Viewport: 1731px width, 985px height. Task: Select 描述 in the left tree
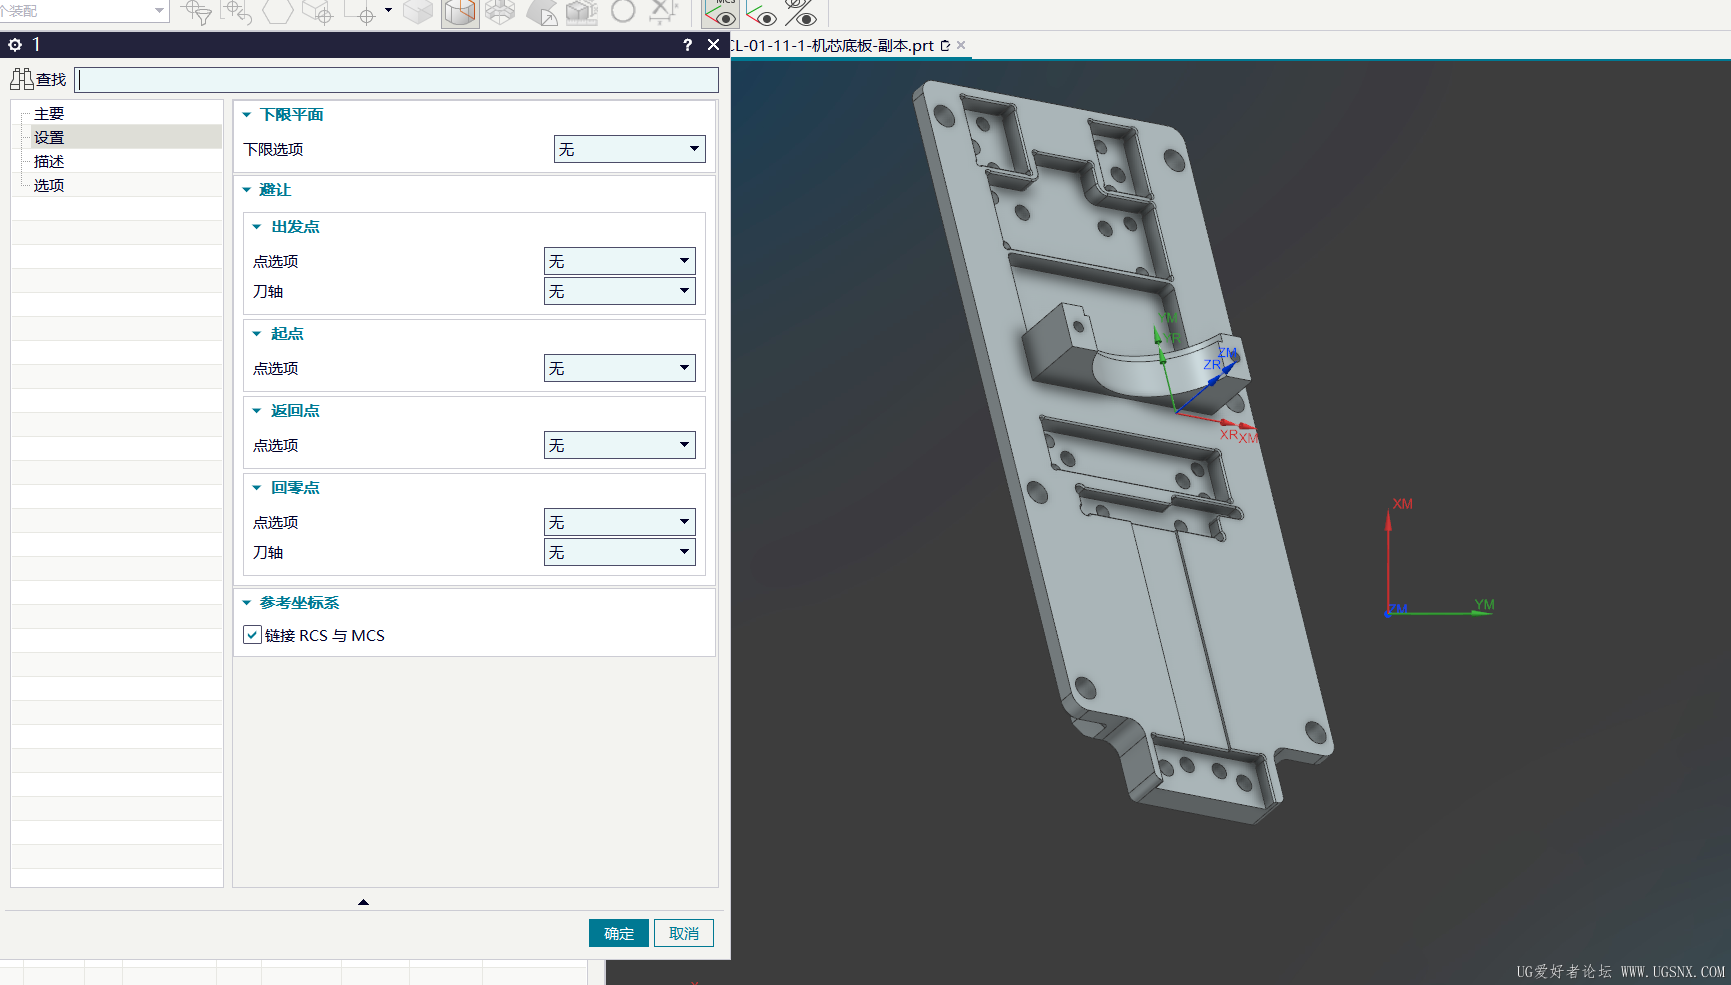[49, 162]
